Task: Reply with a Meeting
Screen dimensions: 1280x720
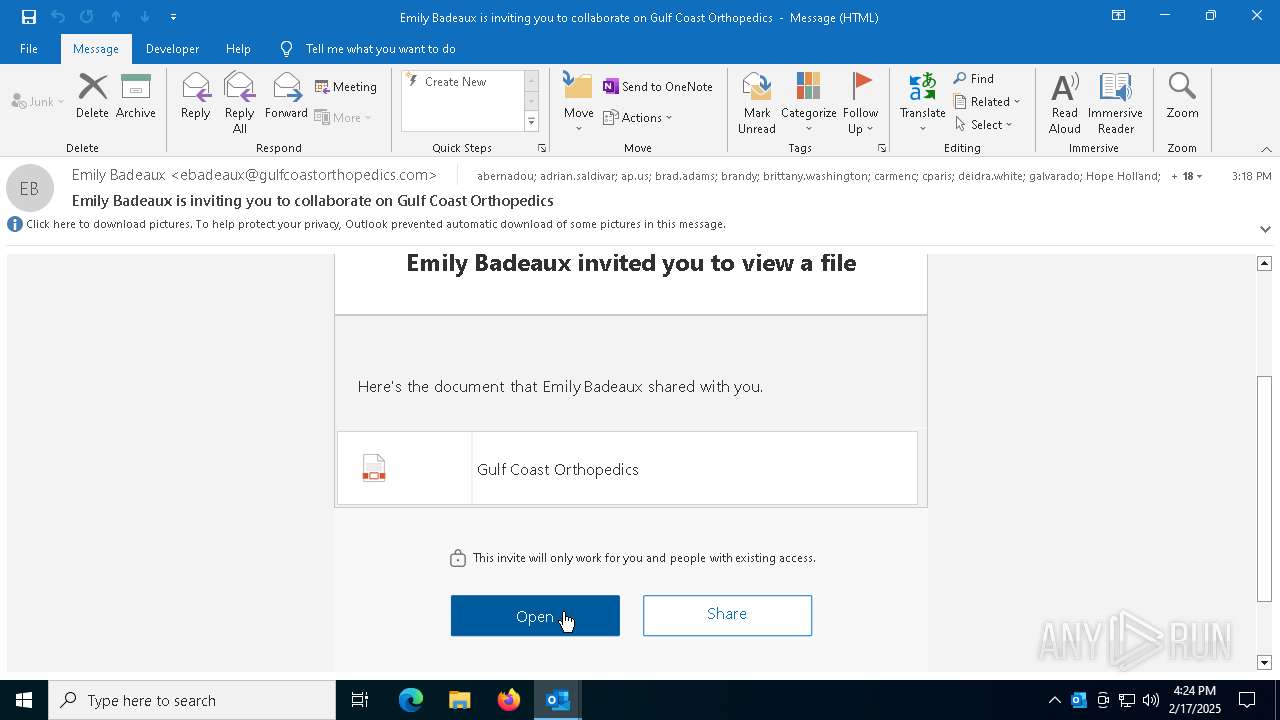Action: tap(346, 87)
